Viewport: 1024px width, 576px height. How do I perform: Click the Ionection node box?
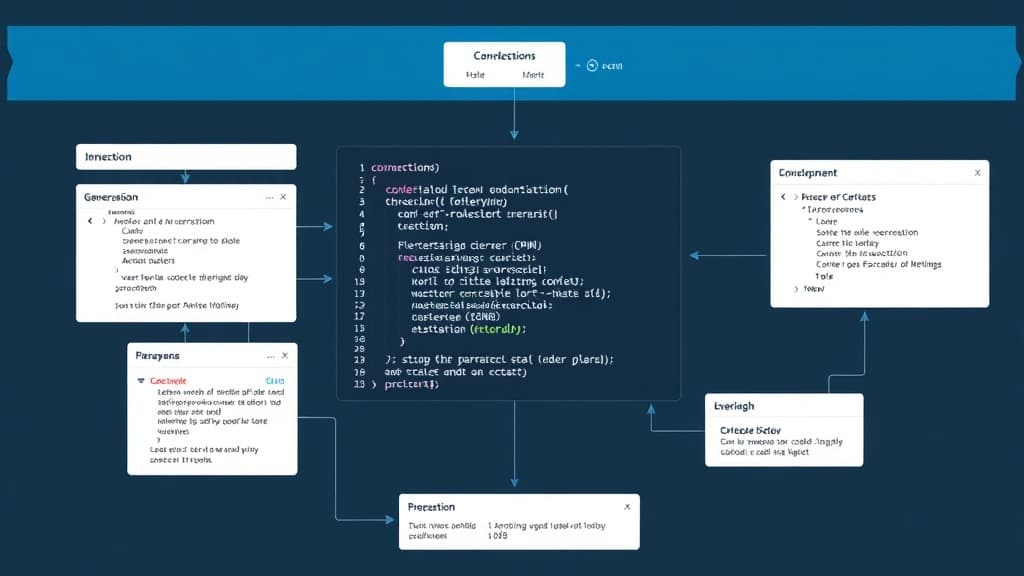click(186, 157)
